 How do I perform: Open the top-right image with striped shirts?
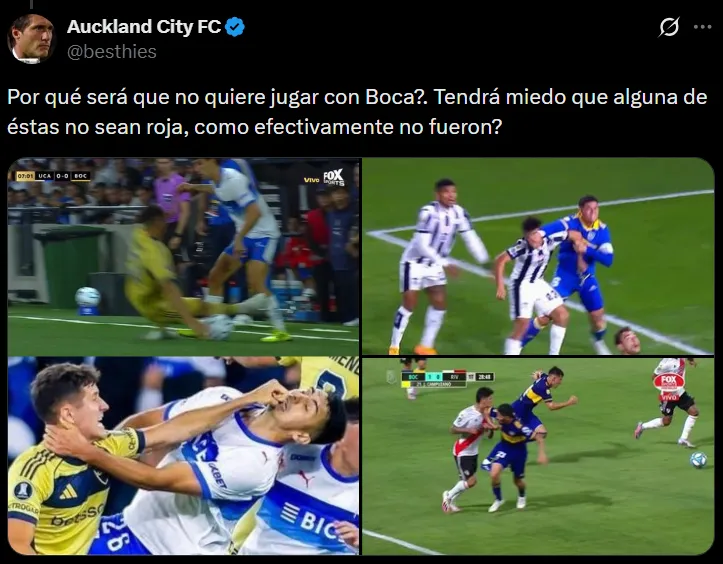538,256
